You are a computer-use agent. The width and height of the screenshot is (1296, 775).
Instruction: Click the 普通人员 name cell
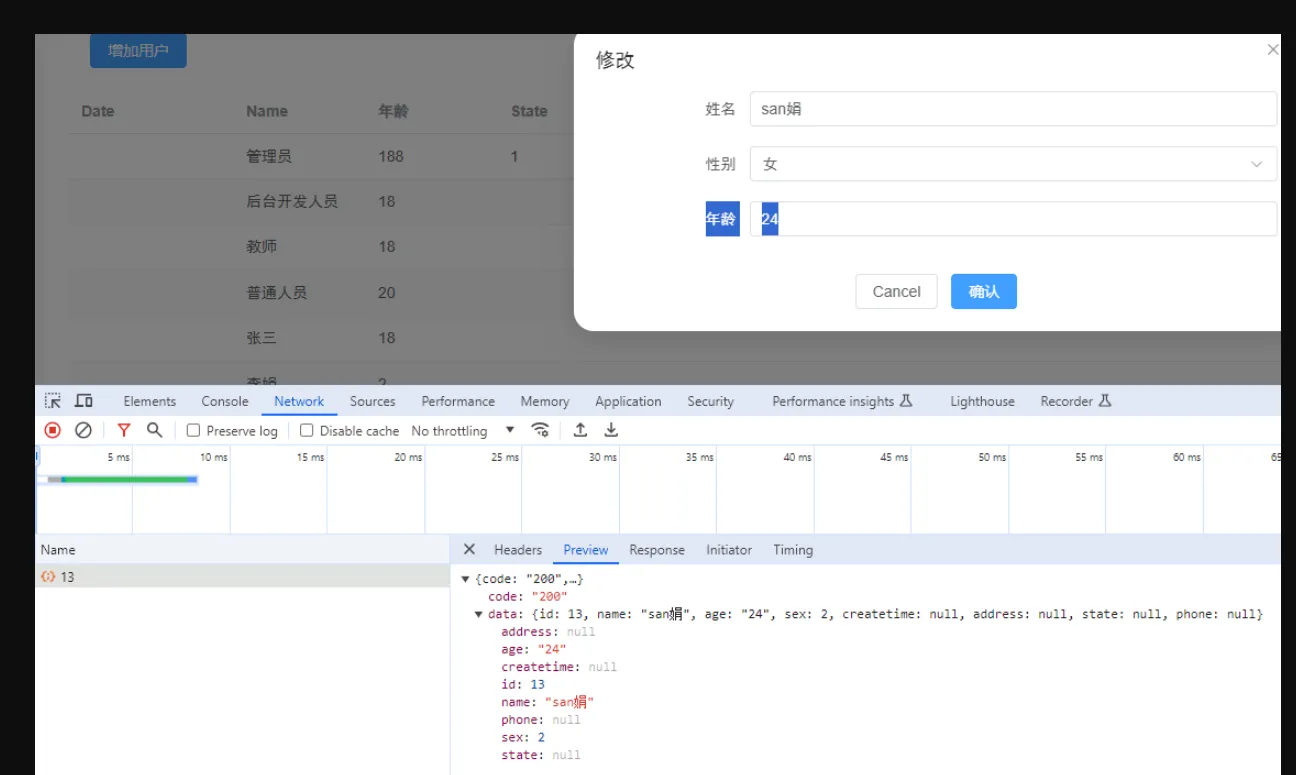277,292
